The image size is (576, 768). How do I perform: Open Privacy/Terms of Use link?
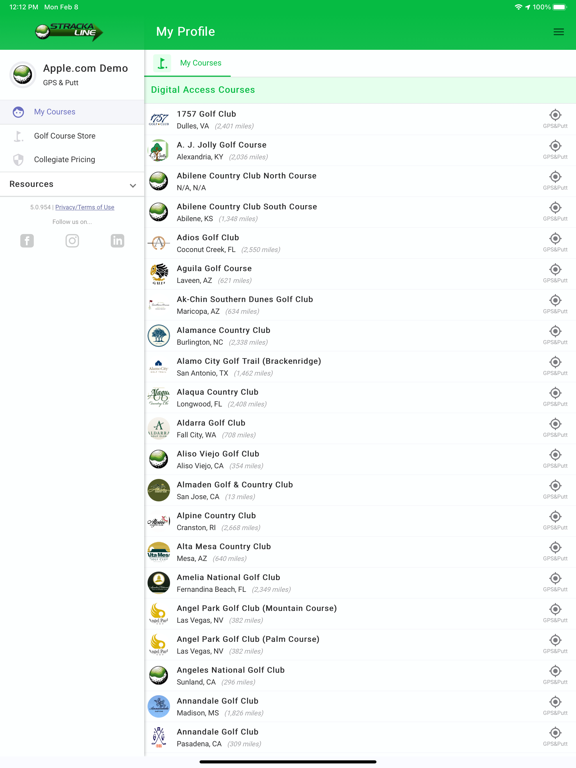[85, 207]
